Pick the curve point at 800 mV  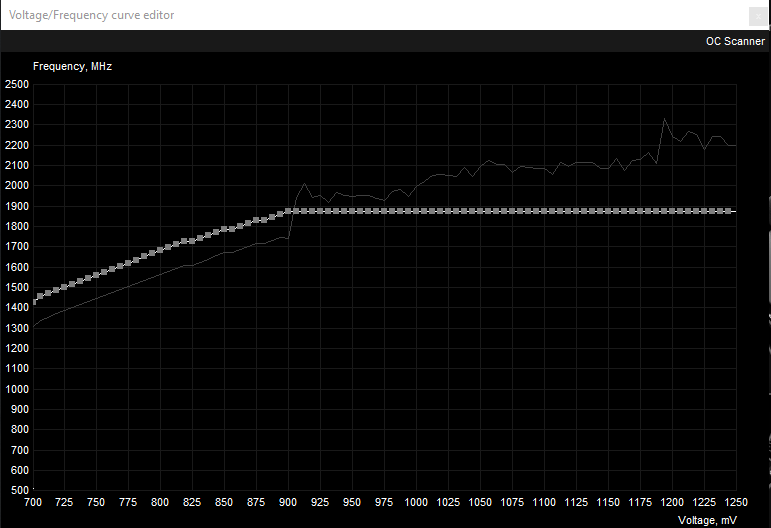tap(161, 250)
